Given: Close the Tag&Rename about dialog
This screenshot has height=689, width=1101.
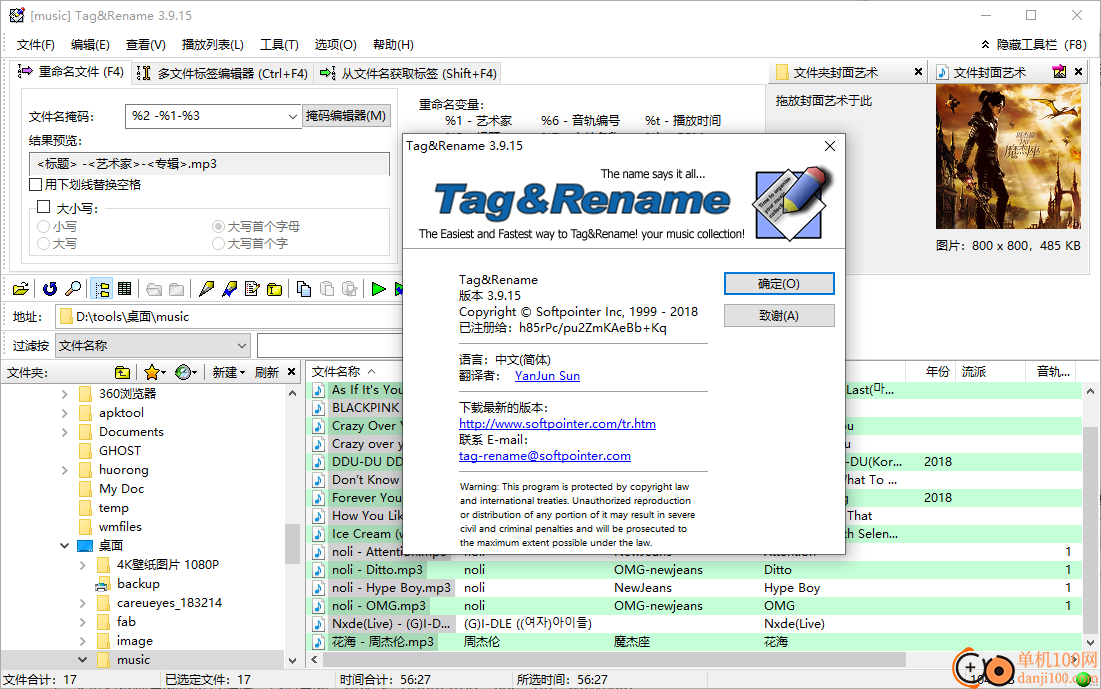Looking at the screenshot, I should tap(830, 146).
